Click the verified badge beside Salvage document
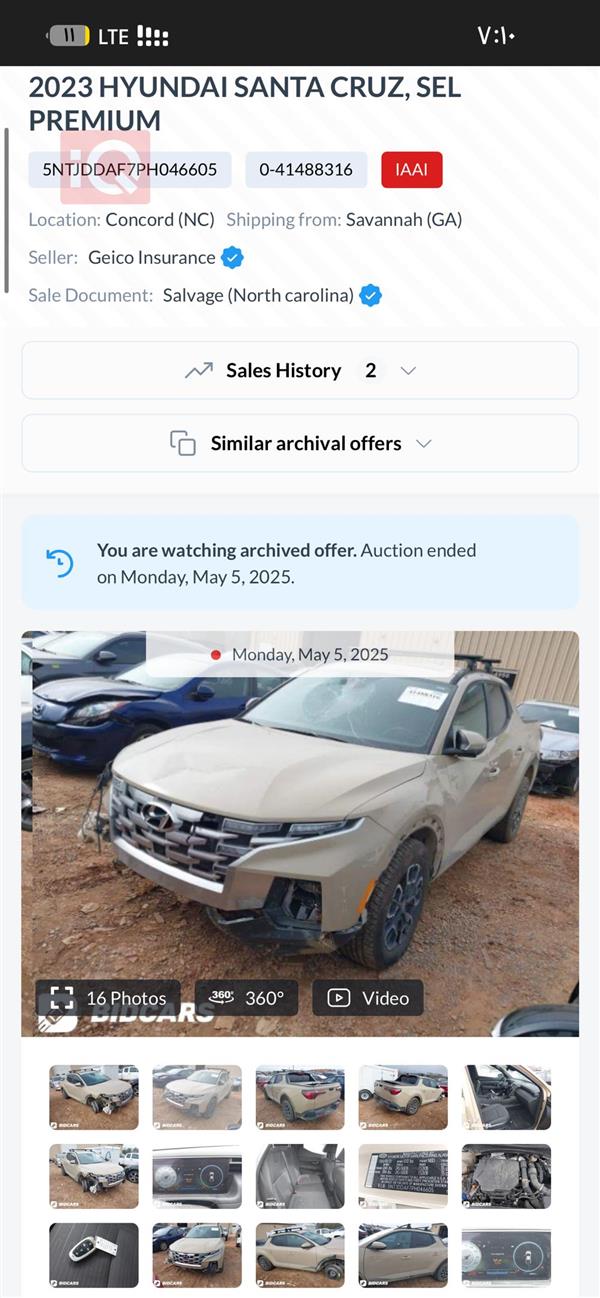 370,295
